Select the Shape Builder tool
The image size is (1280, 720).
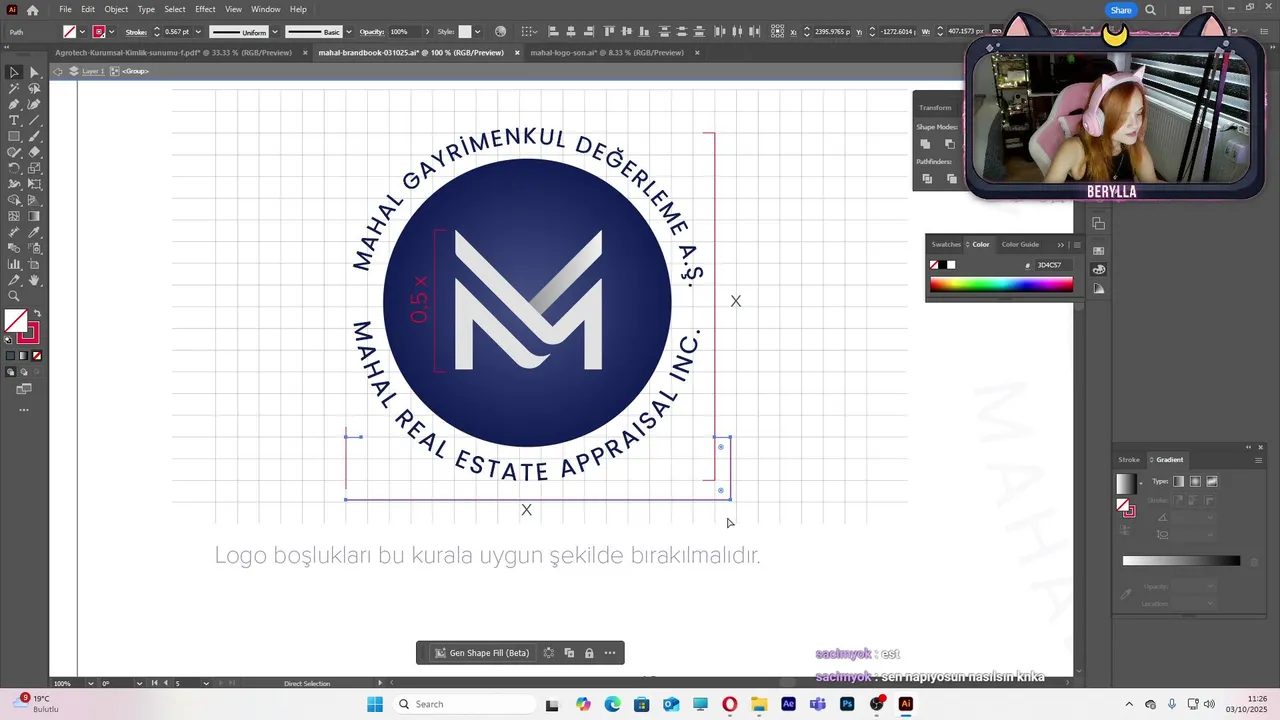click(x=14, y=201)
